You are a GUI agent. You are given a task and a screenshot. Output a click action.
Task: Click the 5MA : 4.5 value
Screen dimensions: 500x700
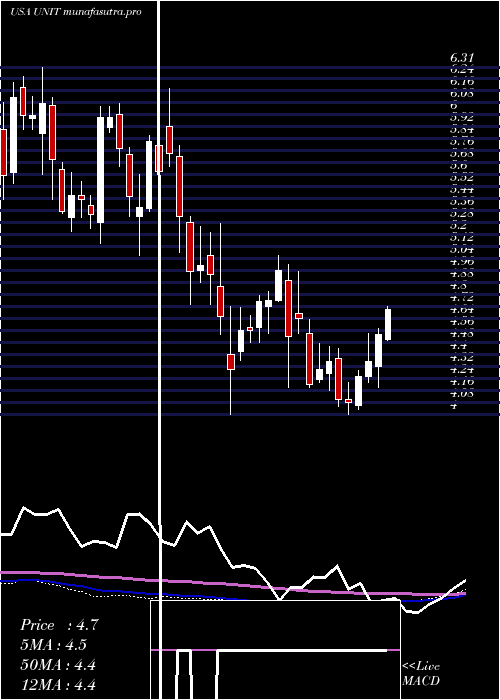tap(54, 645)
